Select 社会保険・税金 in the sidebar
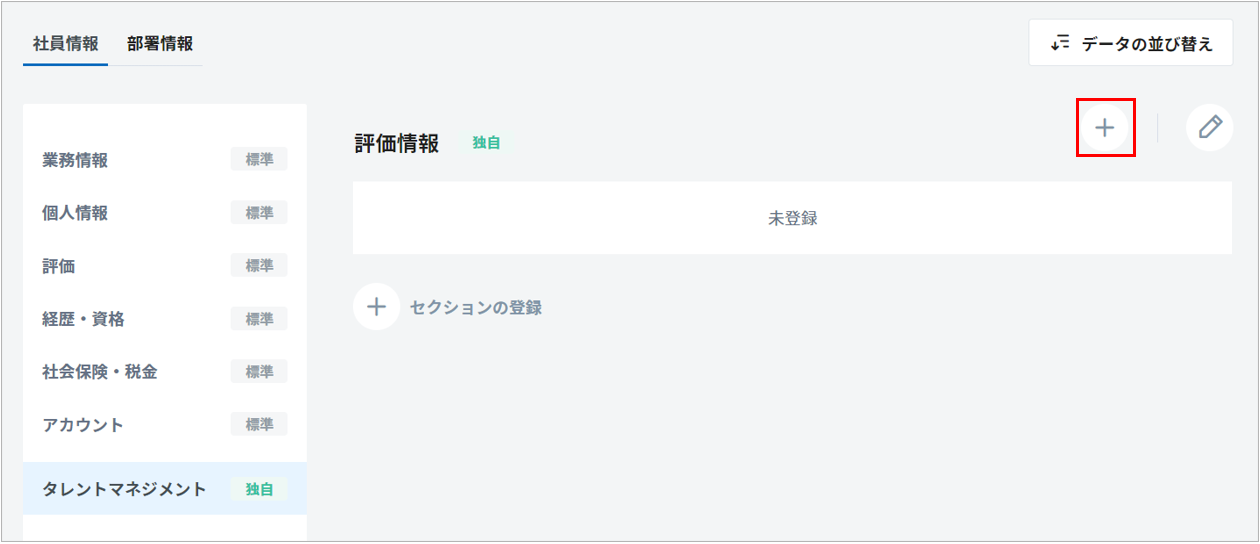 point(99,372)
